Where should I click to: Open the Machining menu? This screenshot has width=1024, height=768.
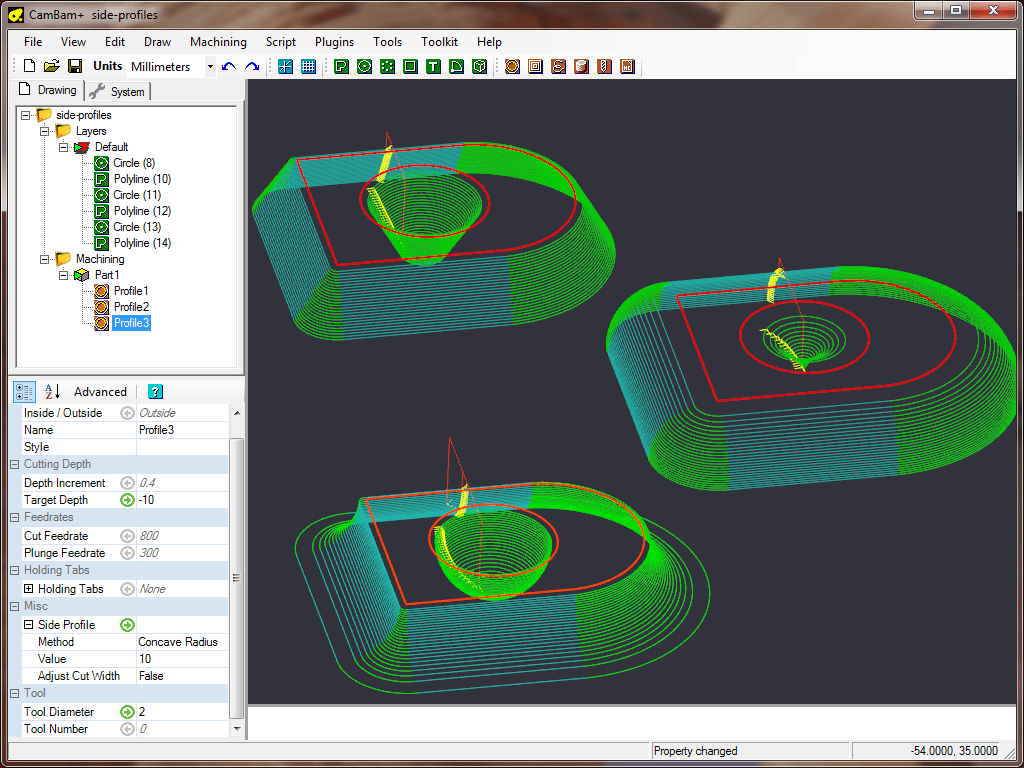pos(217,42)
